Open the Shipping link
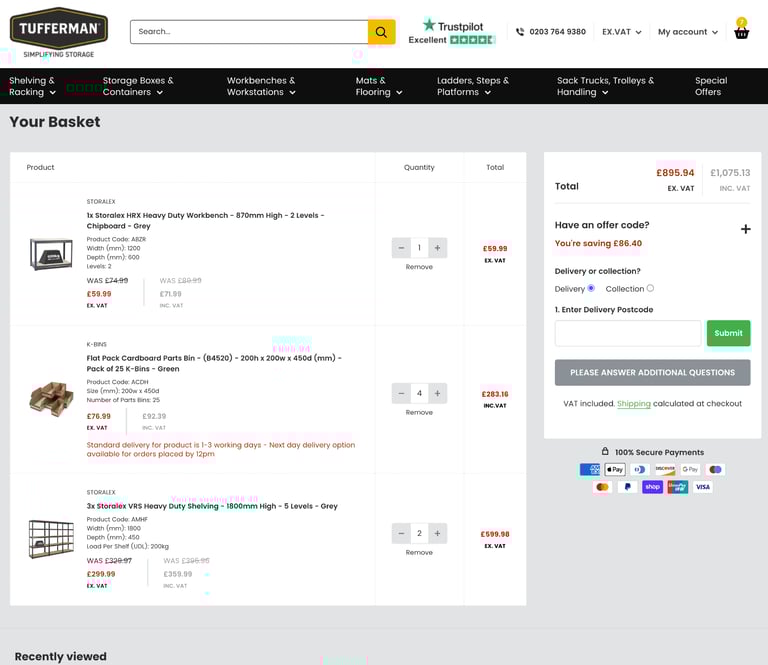The height and width of the screenshot is (665, 768). (634, 404)
